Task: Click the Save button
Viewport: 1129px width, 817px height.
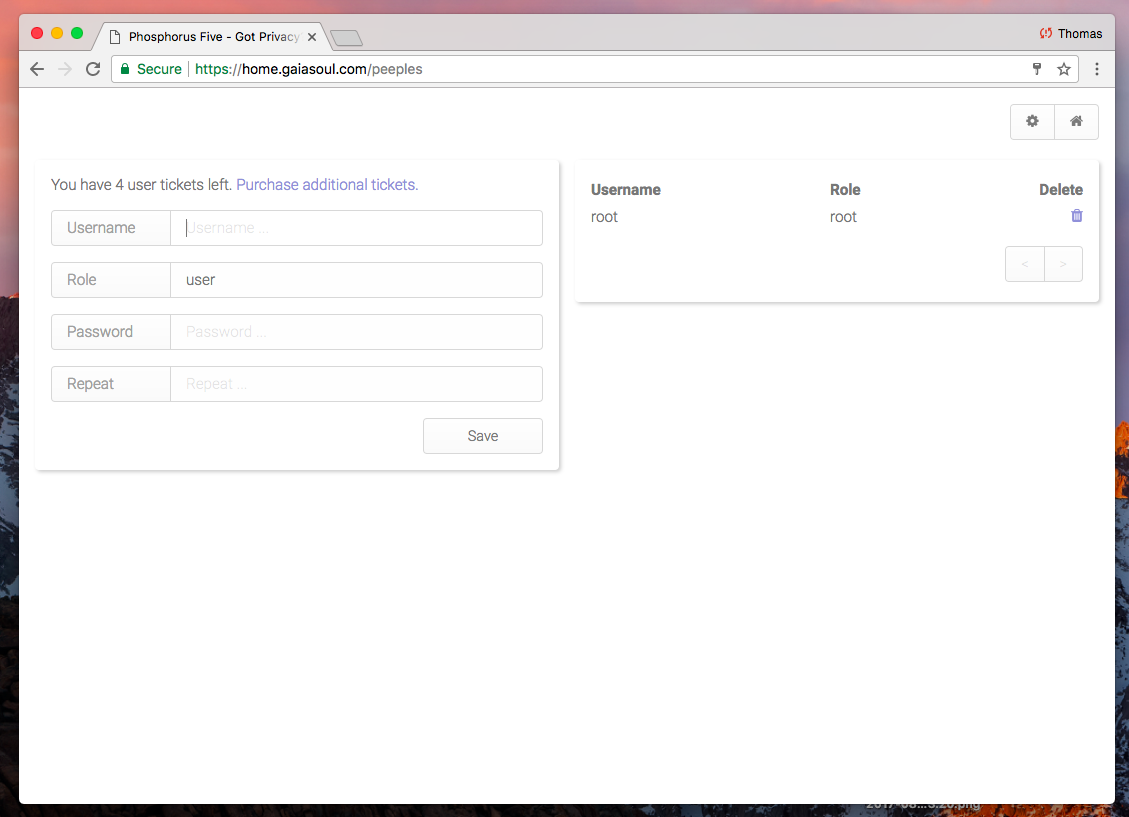Action: (x=482, y=435)
